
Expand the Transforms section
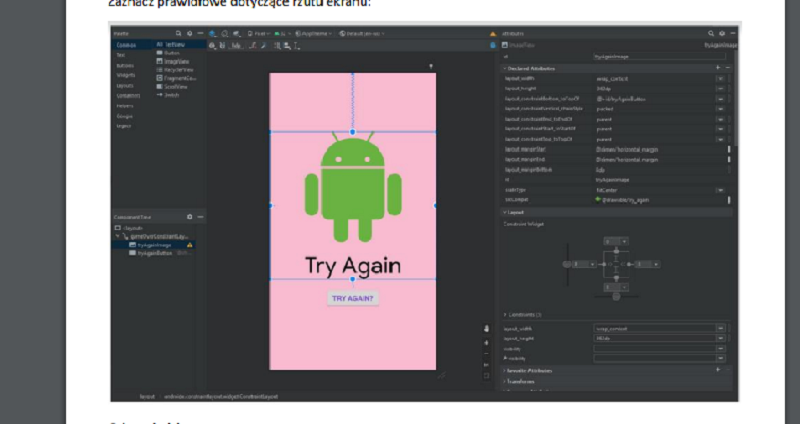pos(505,381)
